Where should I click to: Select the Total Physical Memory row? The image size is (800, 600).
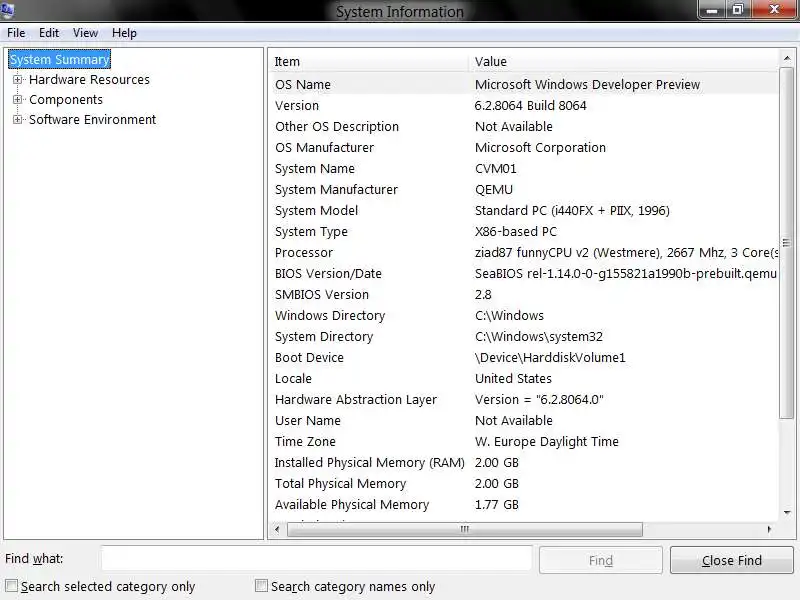pyautogui.click(x=523, y=483)
